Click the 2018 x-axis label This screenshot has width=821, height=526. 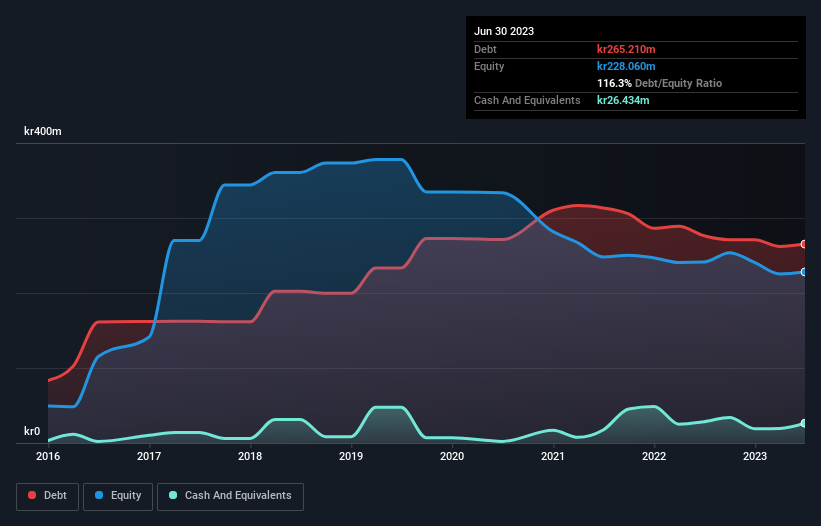pos(250,456)
